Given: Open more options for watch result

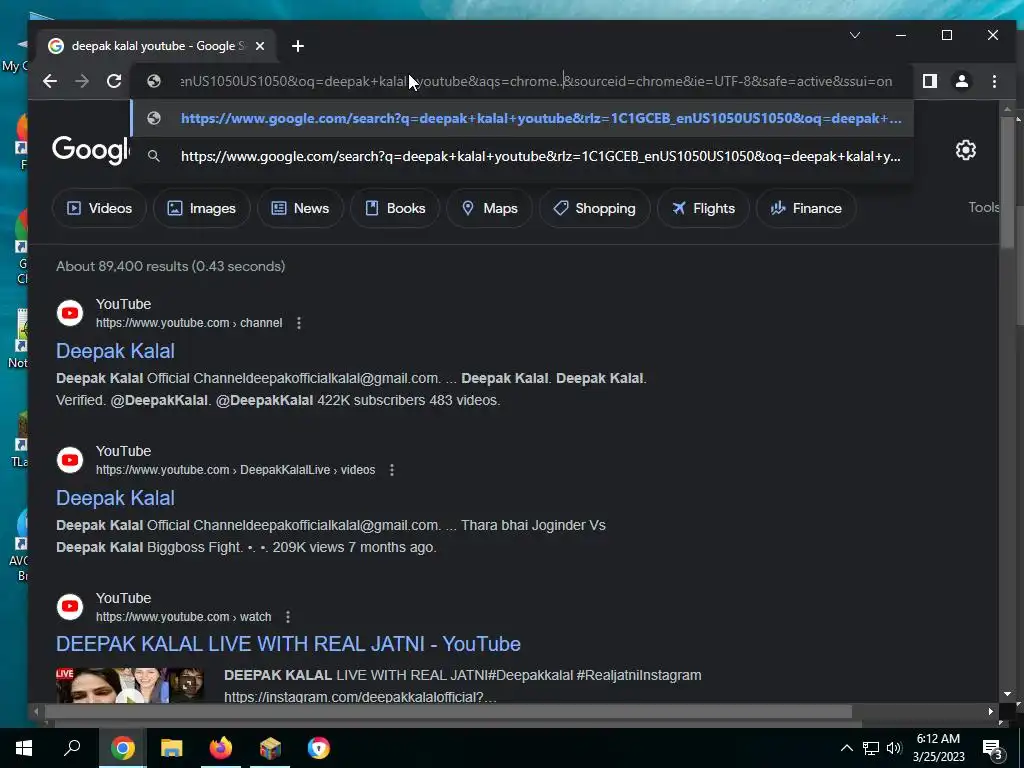Looking at the screenshot, I should pos(287,616).
